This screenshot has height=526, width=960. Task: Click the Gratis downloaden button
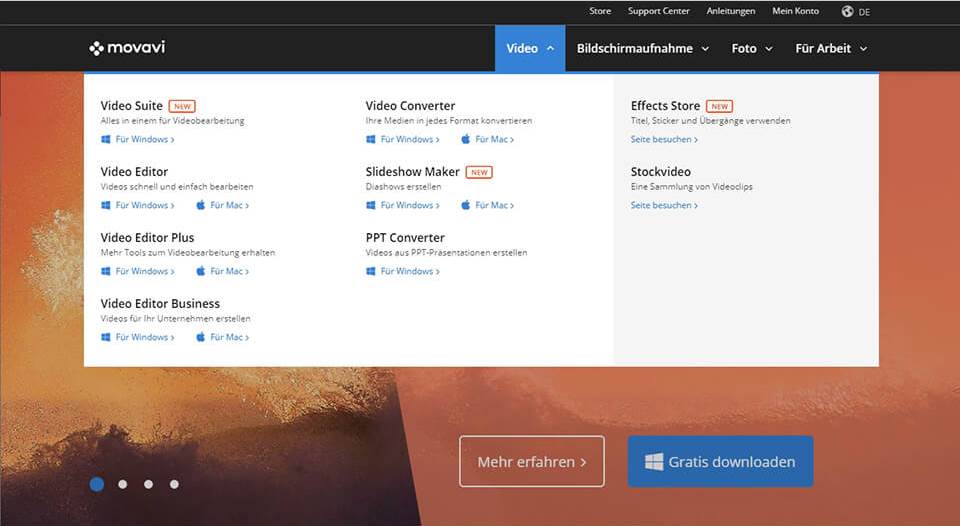pos(720,461)
